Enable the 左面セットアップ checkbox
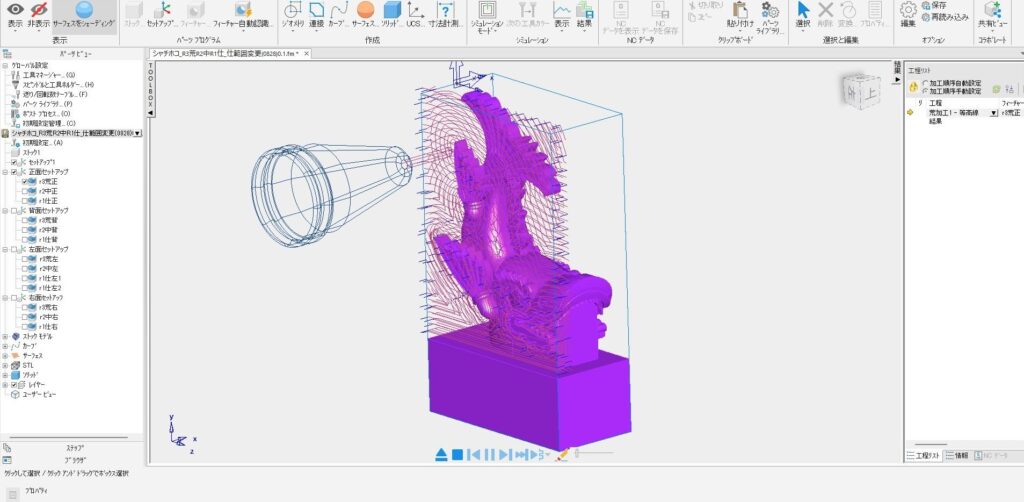 [x=15, y=249]
